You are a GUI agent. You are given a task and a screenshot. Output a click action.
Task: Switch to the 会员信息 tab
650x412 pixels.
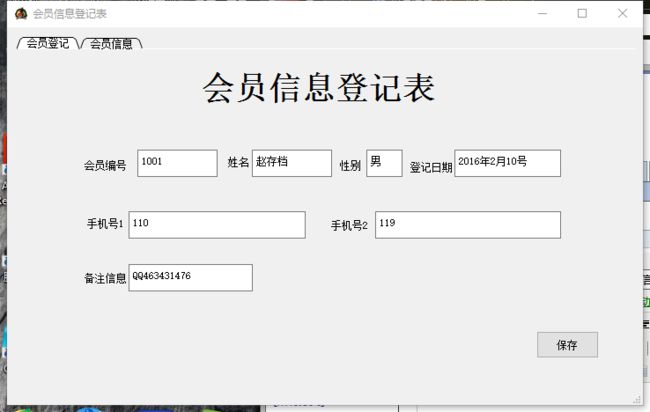[x=111, y=44]
